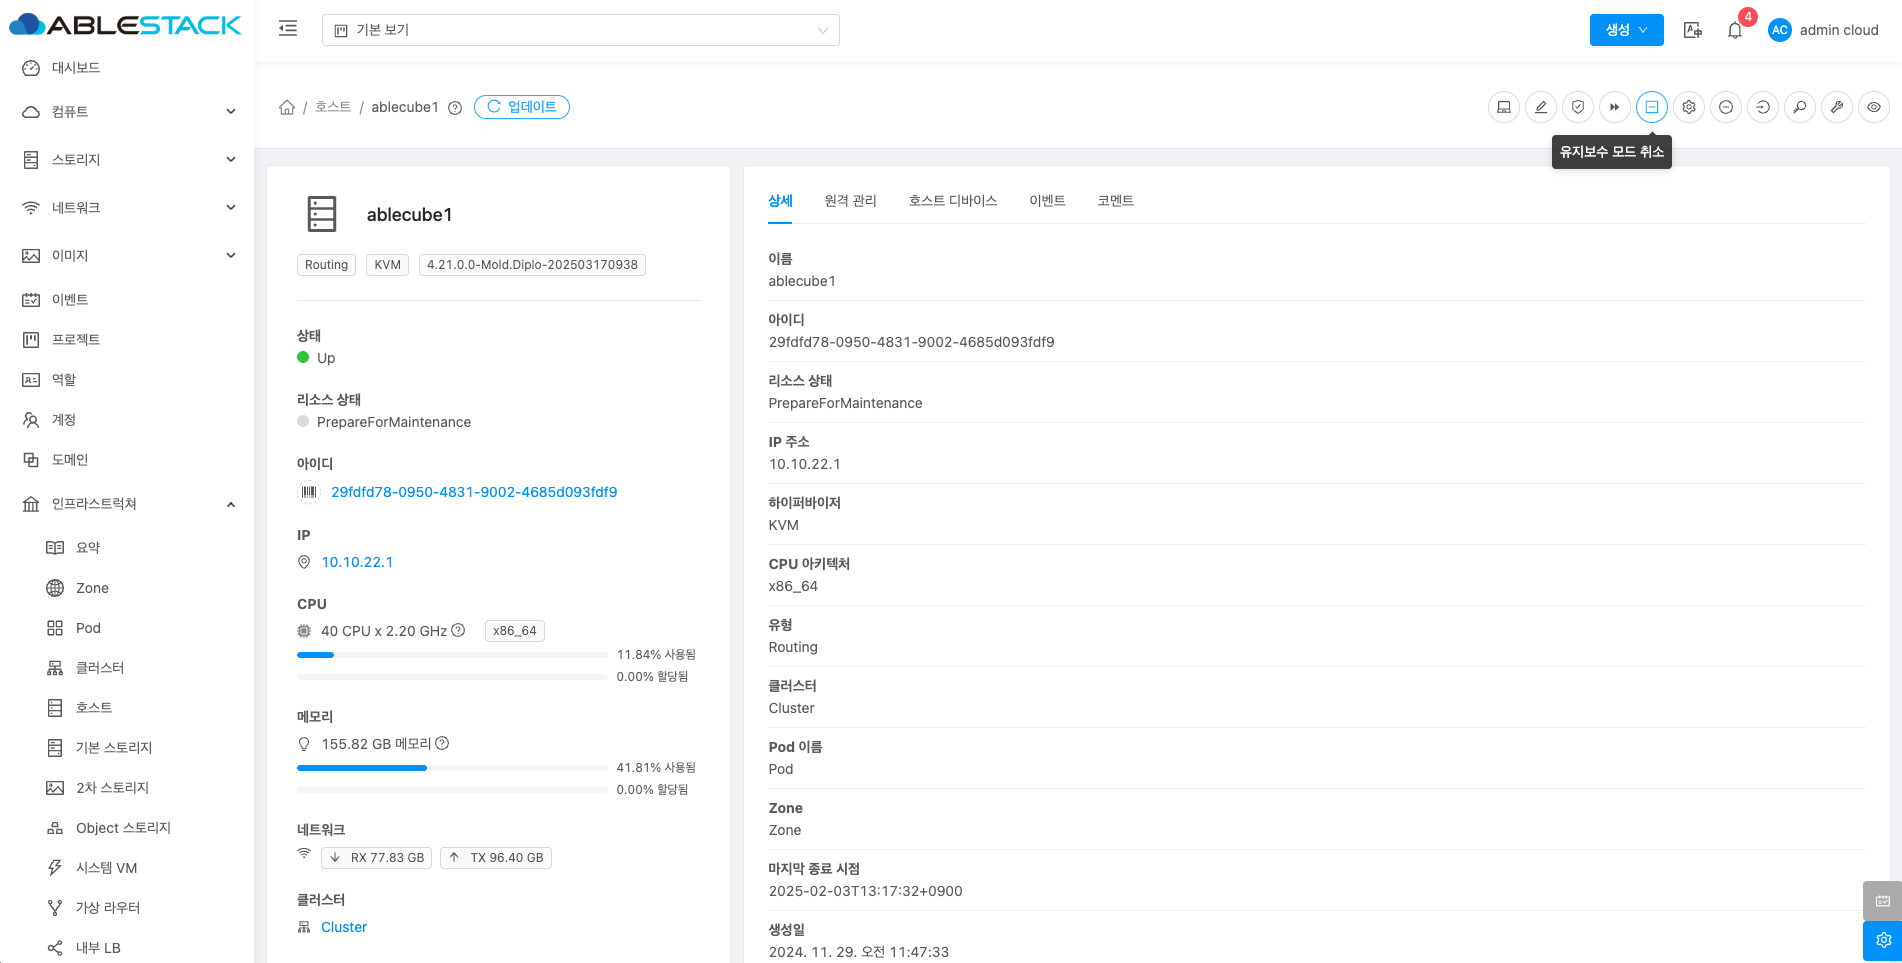This screenshot has width=1902, height=963.
Task: Click the double-arrow fast-forward toolbar icon
Action: [1614, 107]
